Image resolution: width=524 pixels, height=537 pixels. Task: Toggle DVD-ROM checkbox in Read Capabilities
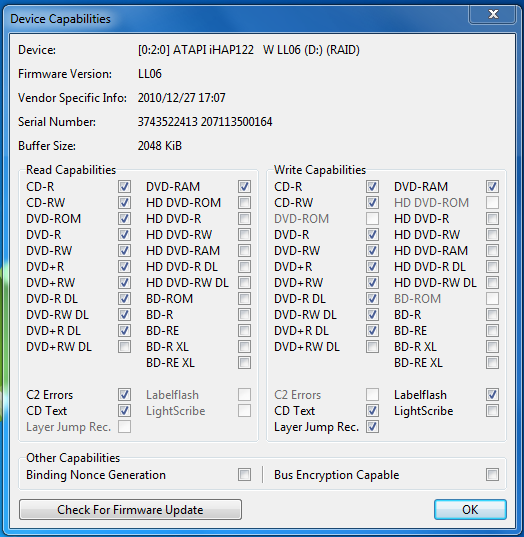pos(124,218)
